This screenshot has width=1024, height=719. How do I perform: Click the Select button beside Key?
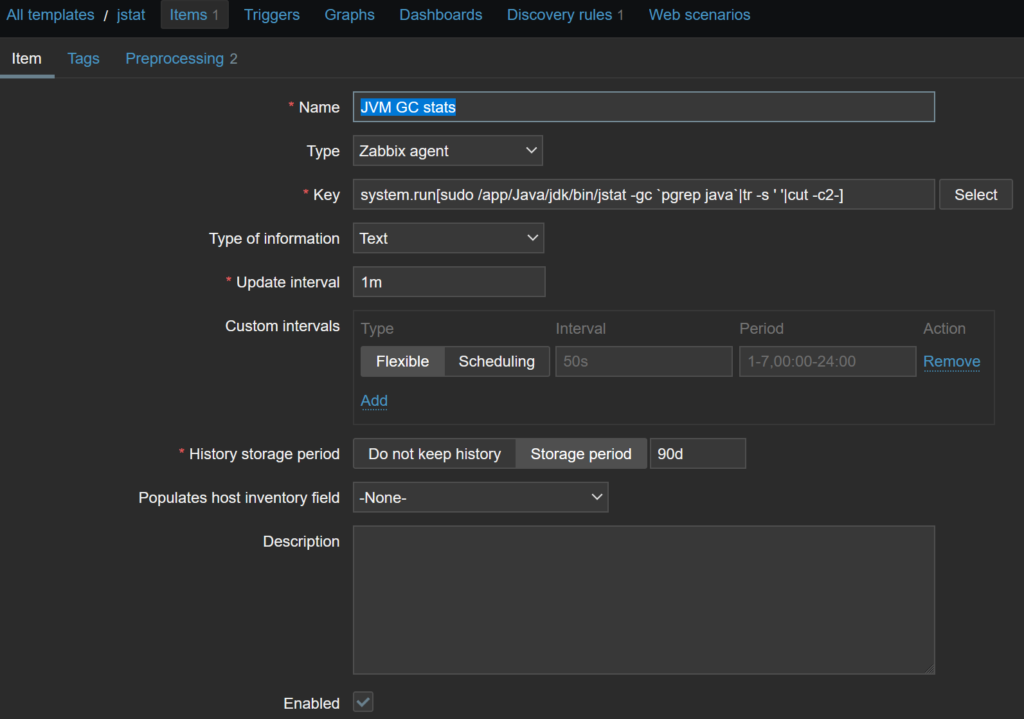(975, 195)
